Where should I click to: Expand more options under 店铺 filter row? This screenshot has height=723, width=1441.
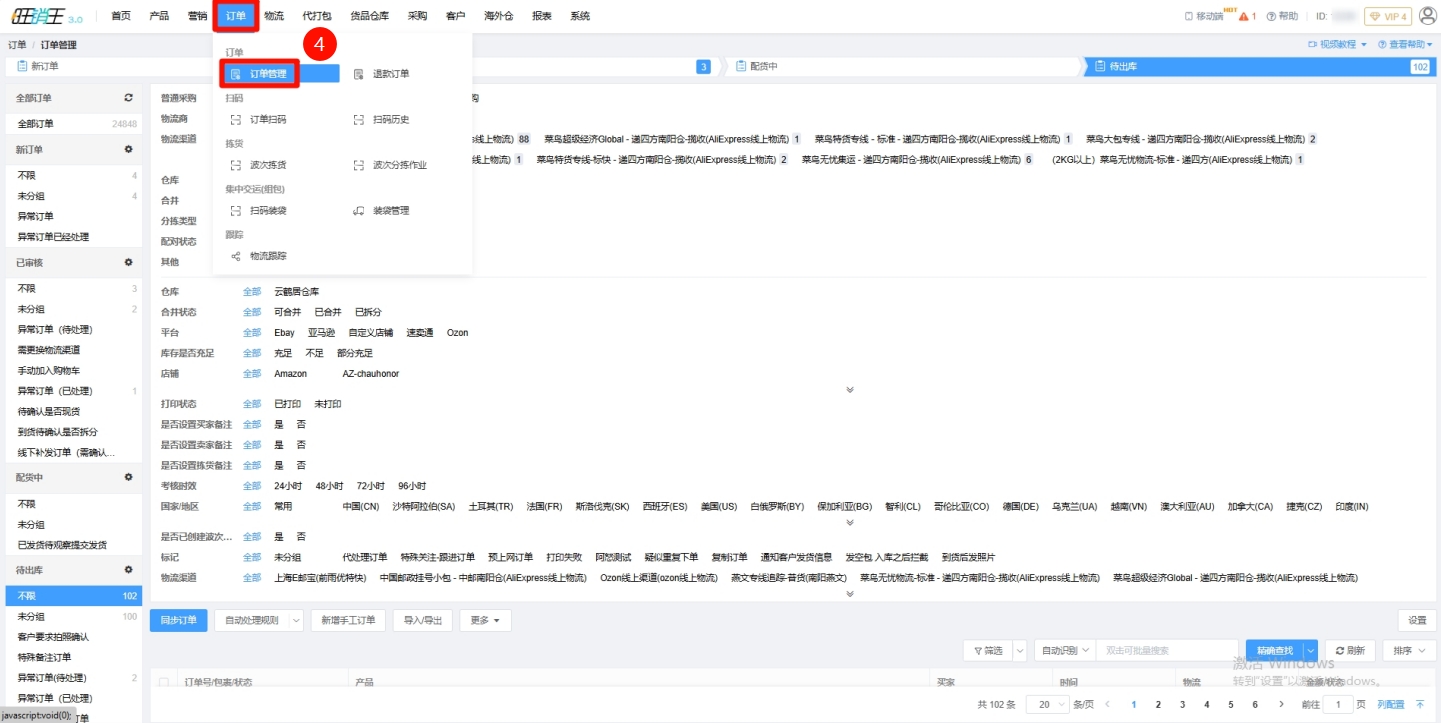[850, 390]
